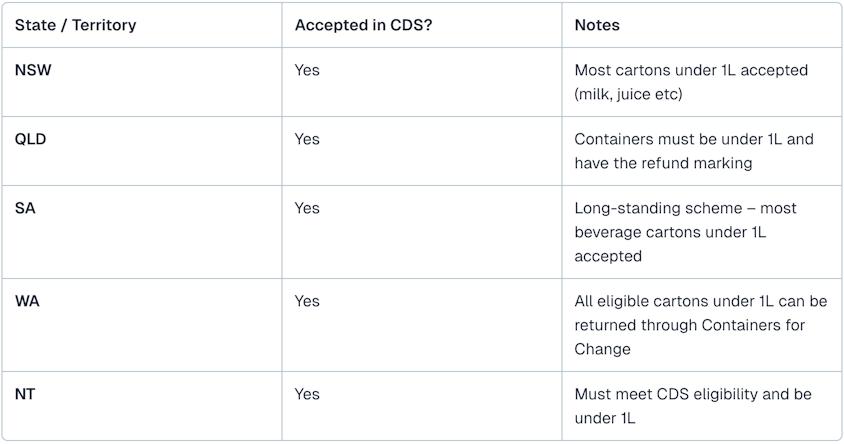The height and width of the screenshot is (444, 844).
Task: Select the NT state cell
Action: (x=25, y=394)
